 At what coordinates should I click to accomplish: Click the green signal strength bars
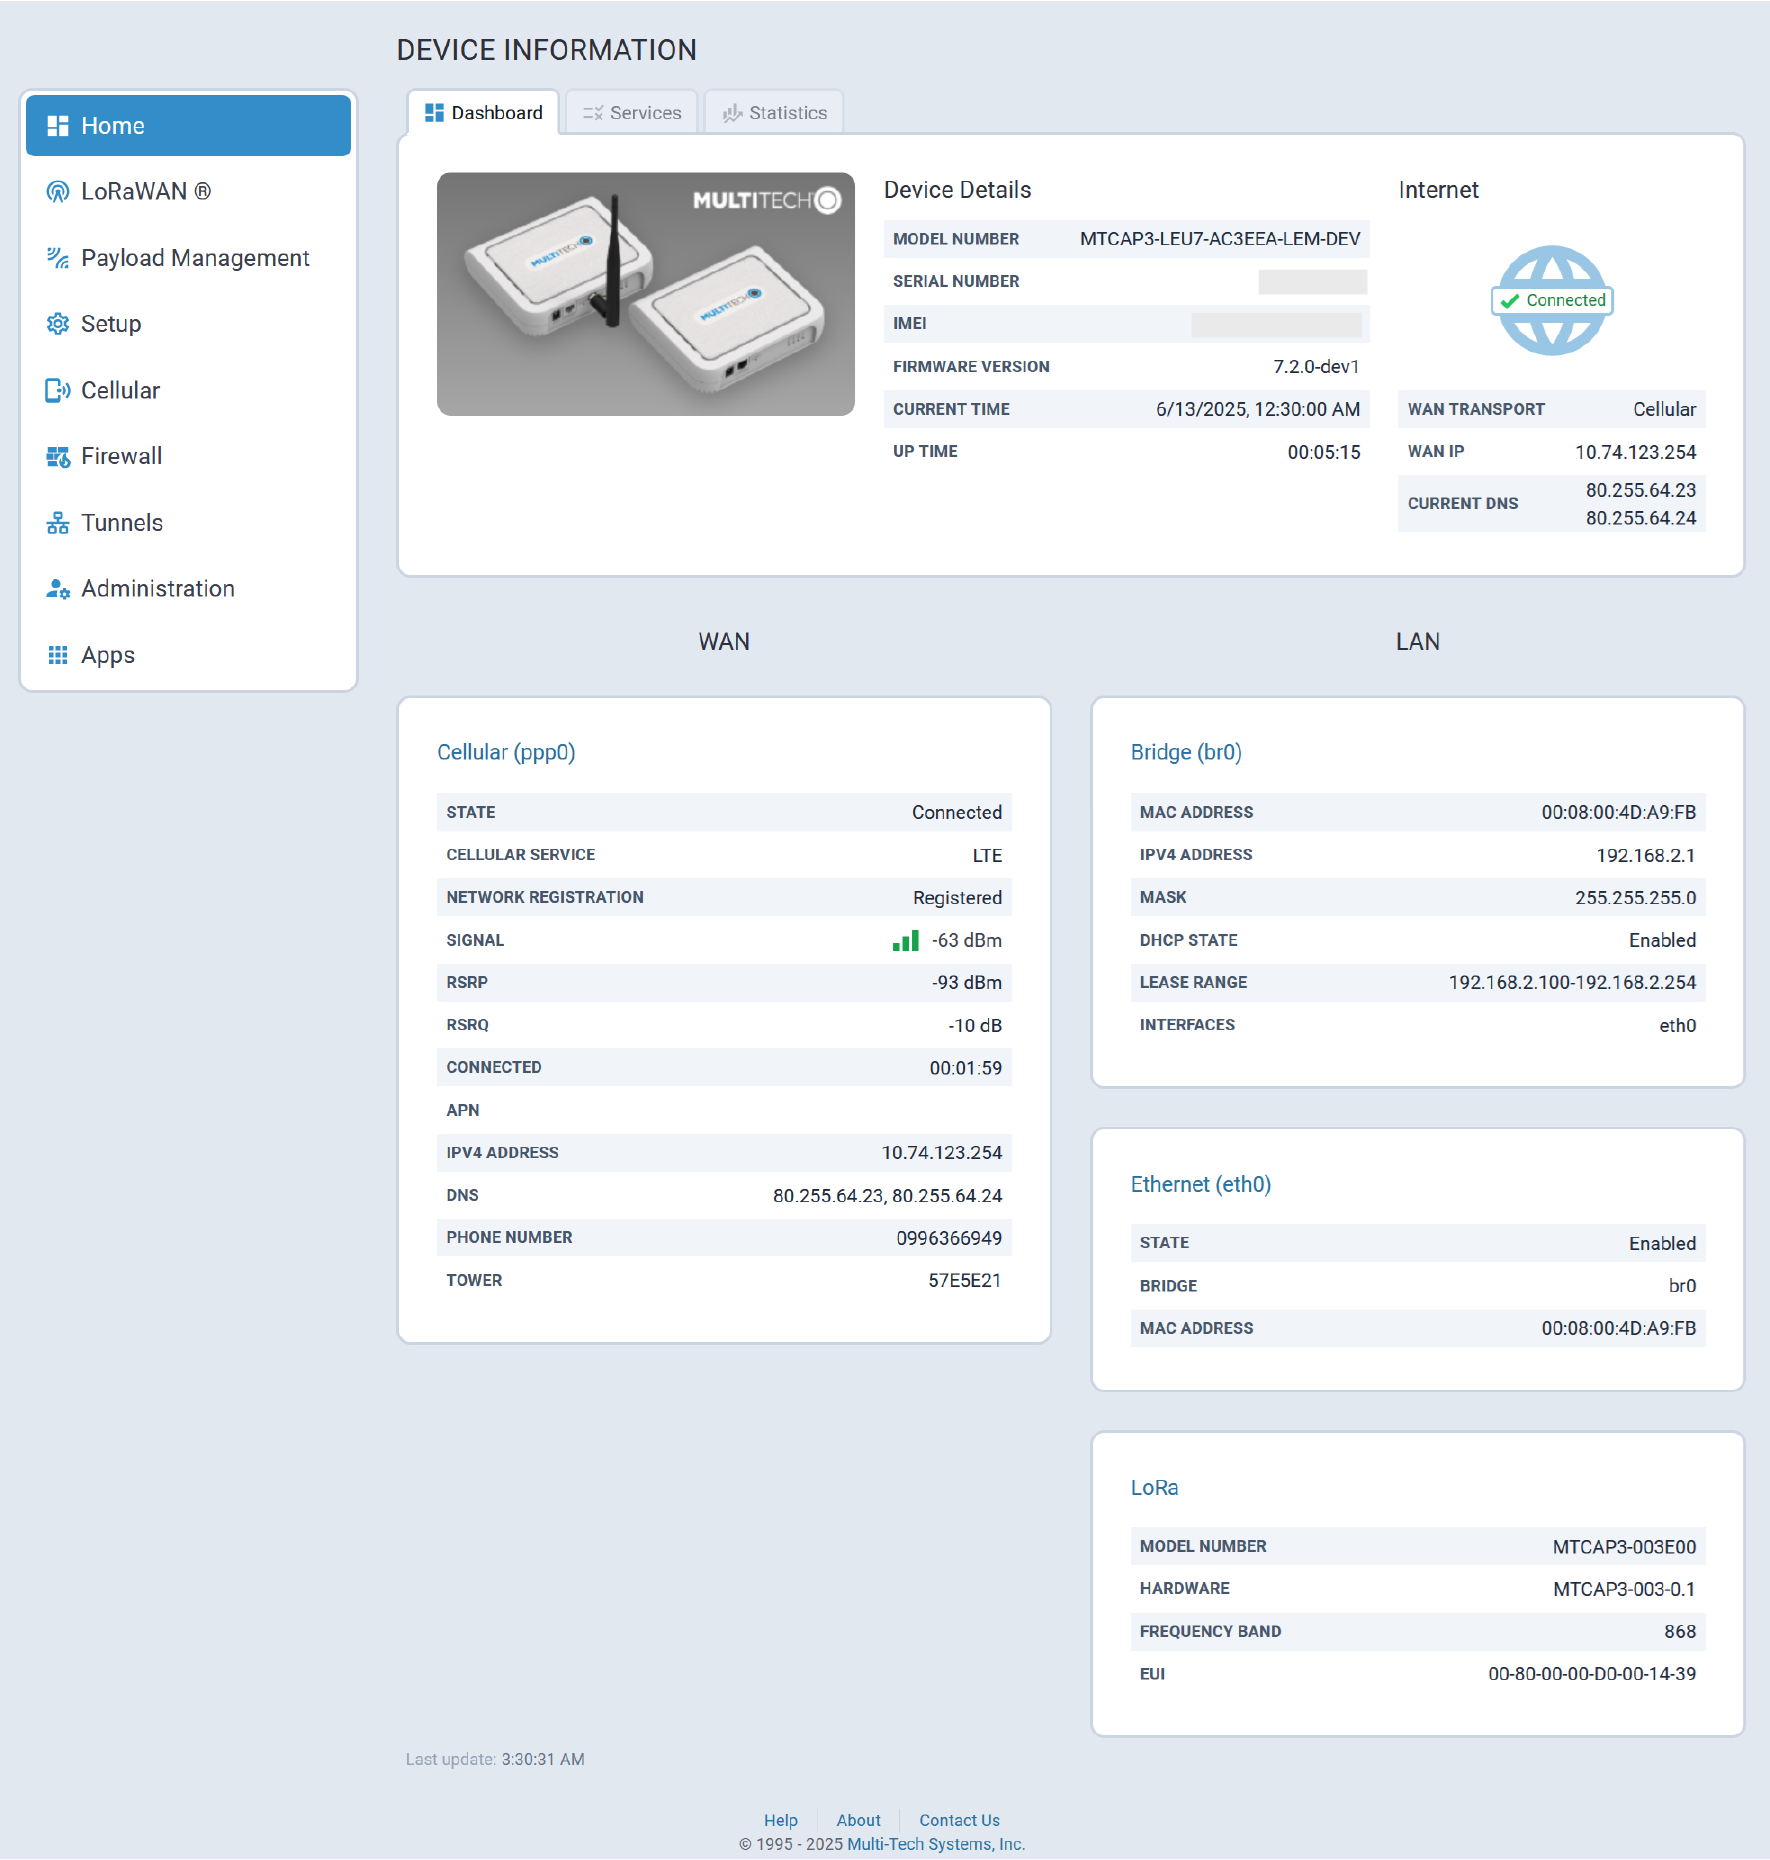(x=905, y=941)
